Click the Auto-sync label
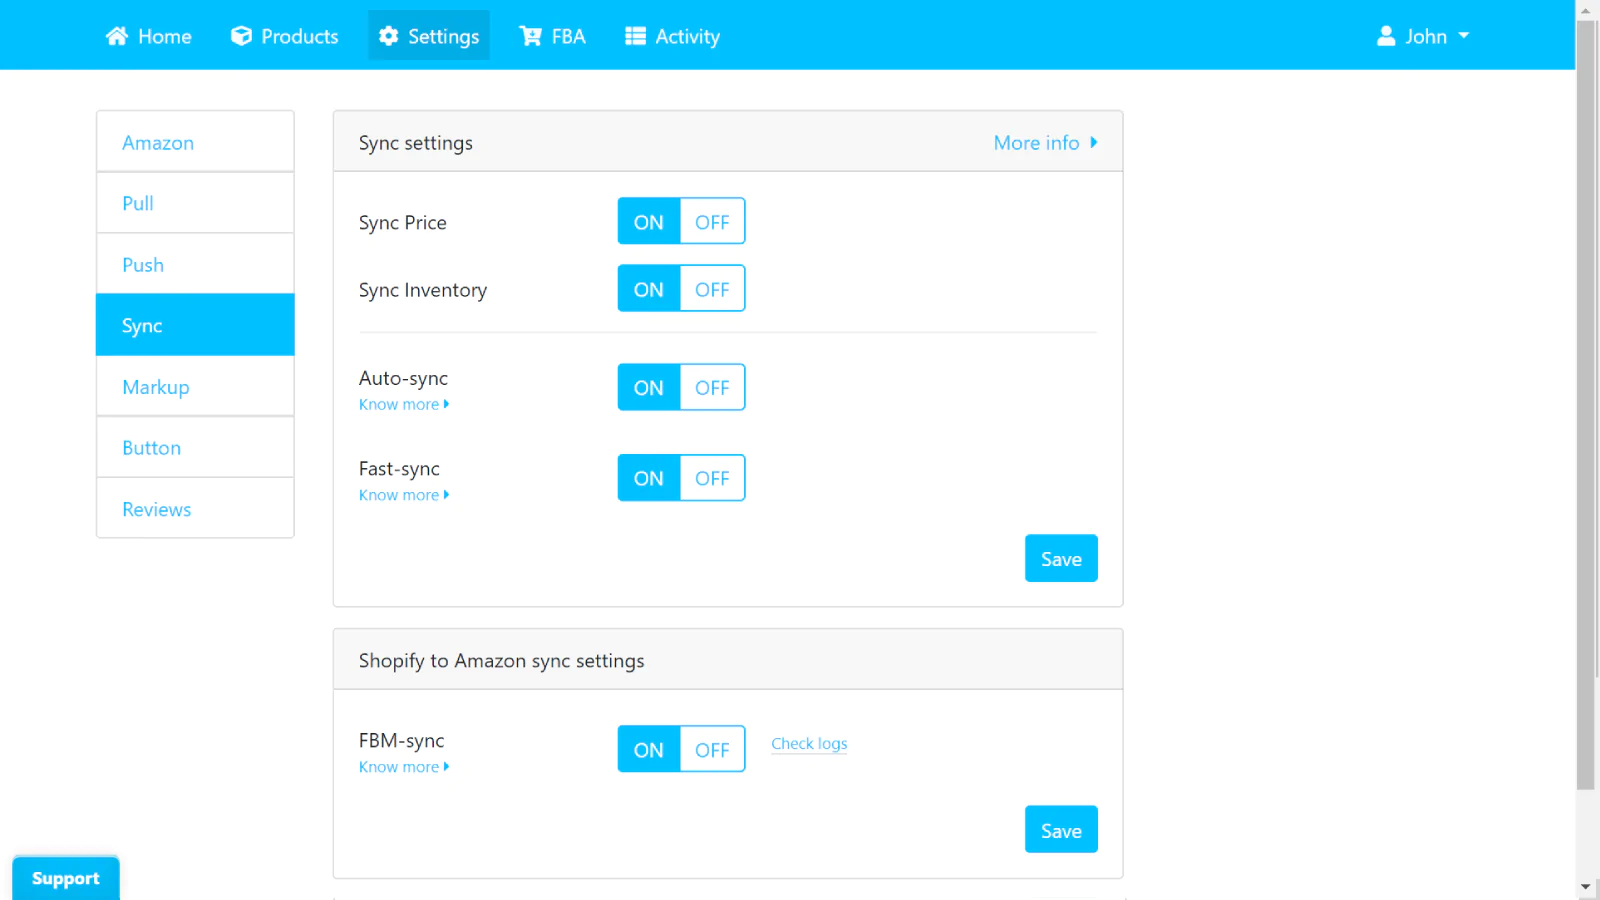The height and width of the screenshot is (900, 1600). pyautogui.click(x=403, y=378)
